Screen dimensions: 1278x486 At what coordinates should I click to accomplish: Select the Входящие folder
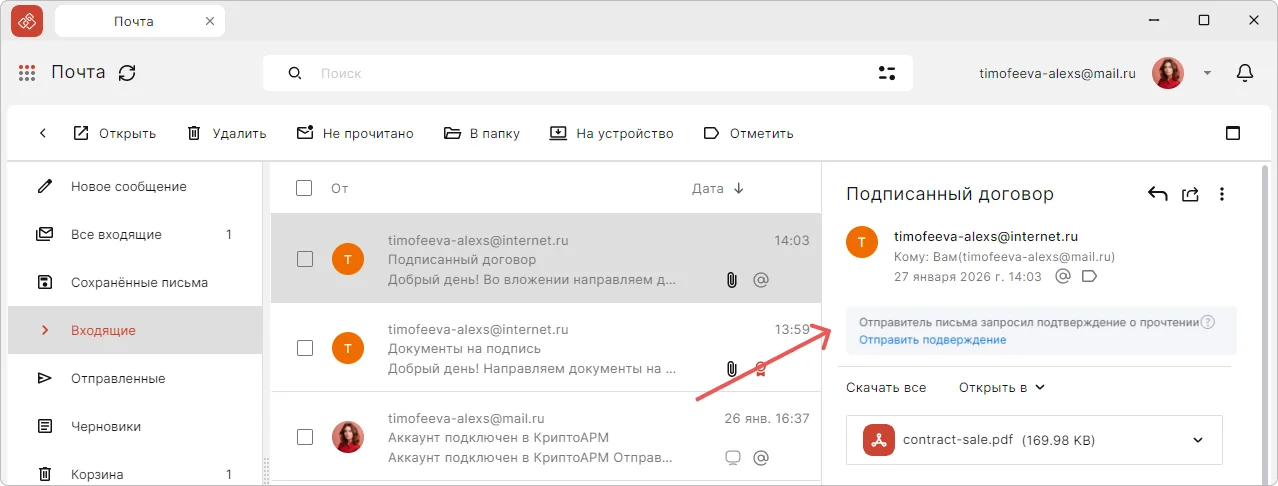pyautogui.click(x=135, y=331)
